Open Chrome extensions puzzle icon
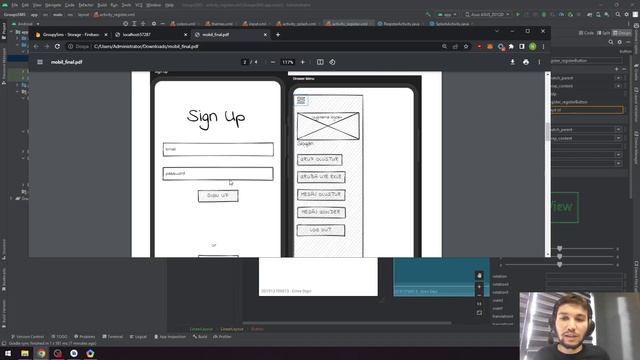This screenshot has height=360, width=640. point(511,47)
